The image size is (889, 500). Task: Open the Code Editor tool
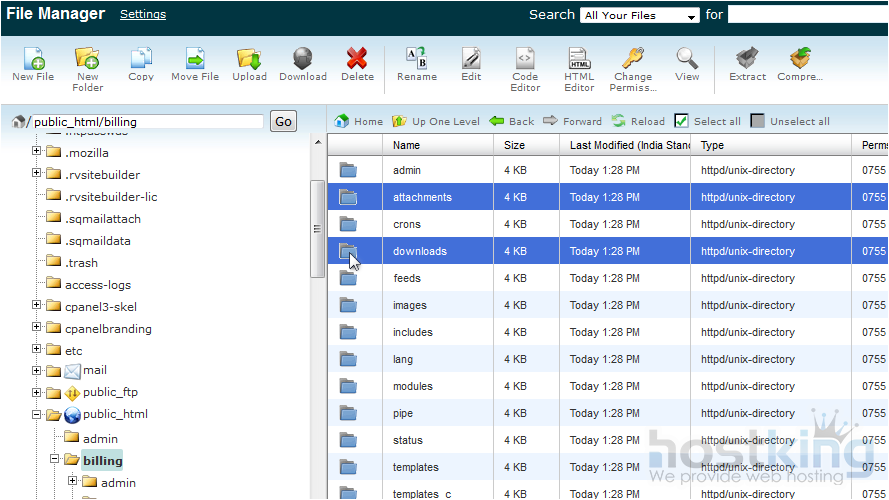(x=525, y=59)
